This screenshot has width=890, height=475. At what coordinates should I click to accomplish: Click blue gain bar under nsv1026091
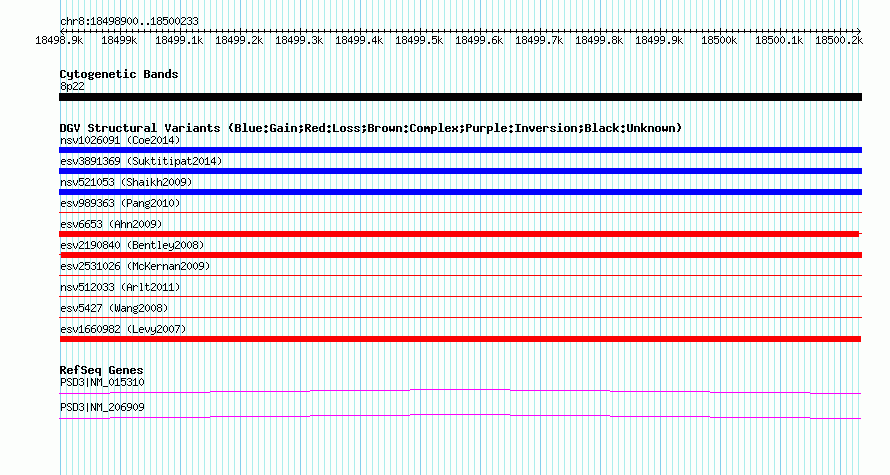coord(460,150)
